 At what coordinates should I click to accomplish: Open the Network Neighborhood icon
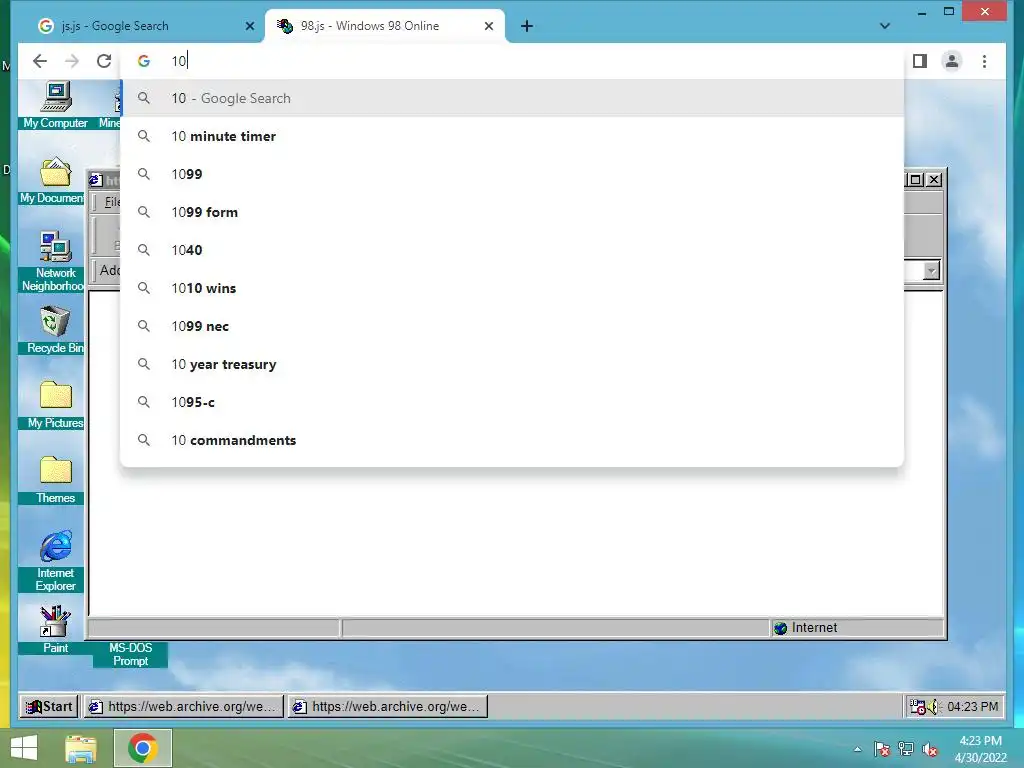click(54, 261)
